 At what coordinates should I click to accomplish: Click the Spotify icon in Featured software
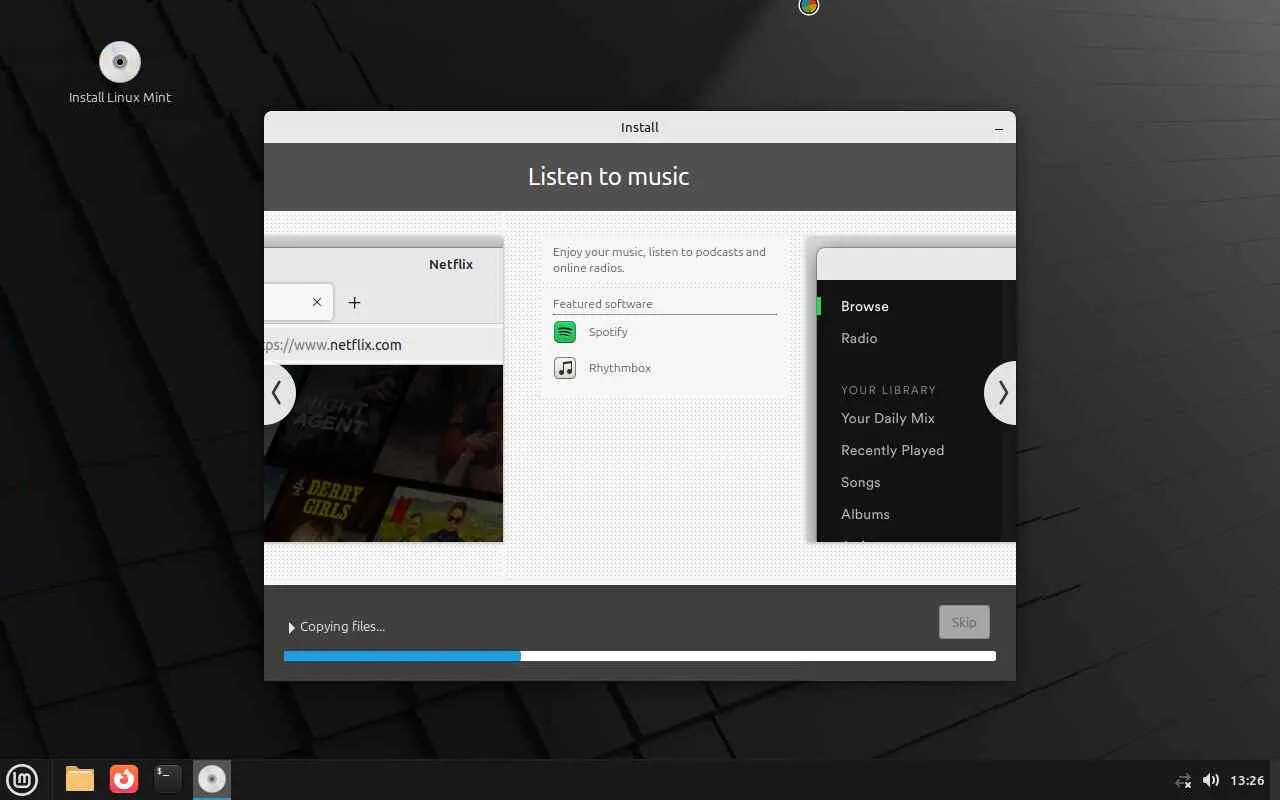[565, 332]
